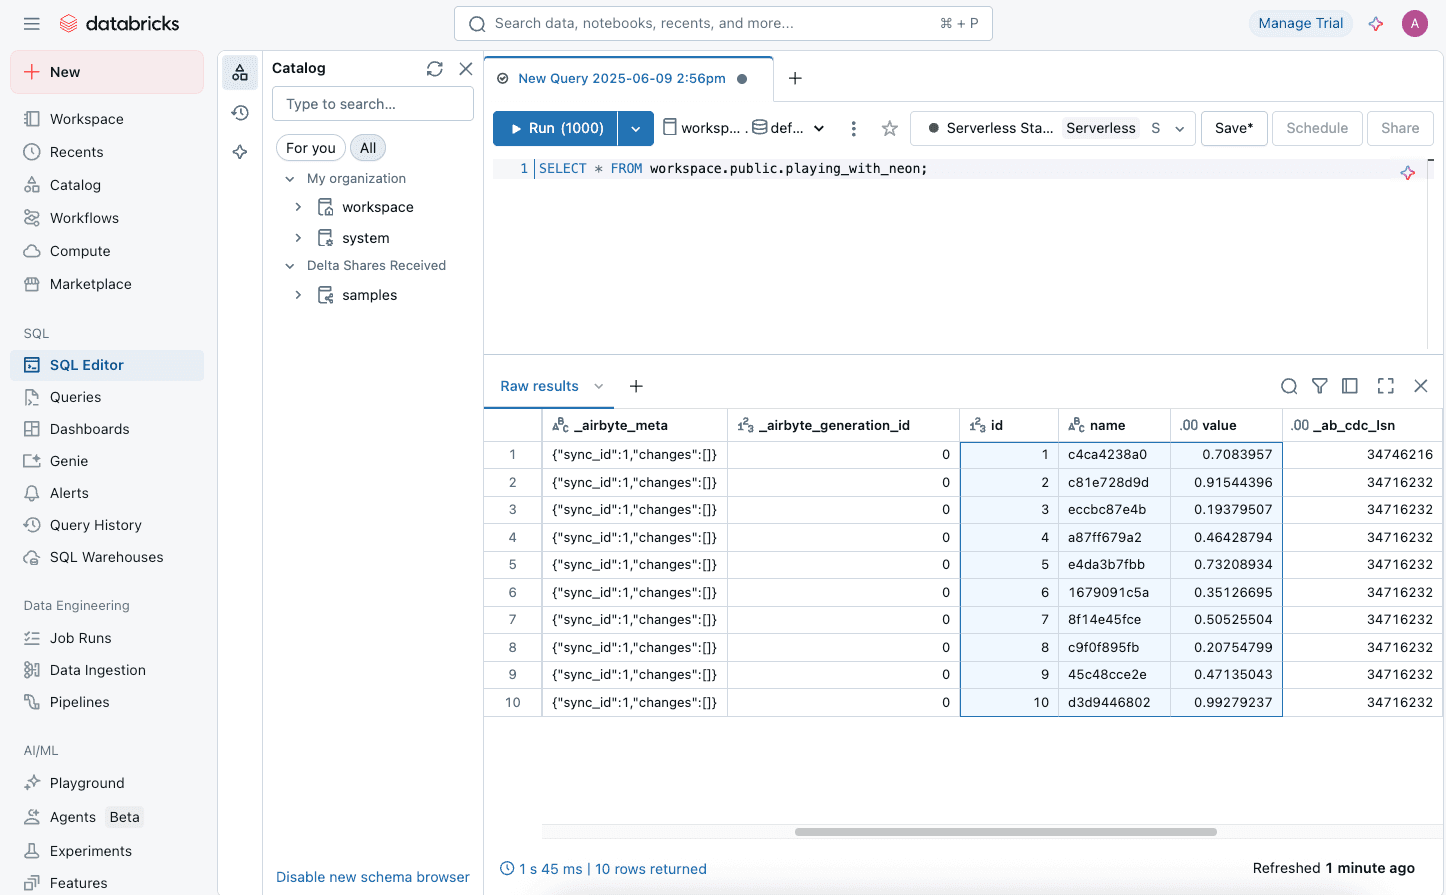Select the For you filter

[x=310, y=147]
